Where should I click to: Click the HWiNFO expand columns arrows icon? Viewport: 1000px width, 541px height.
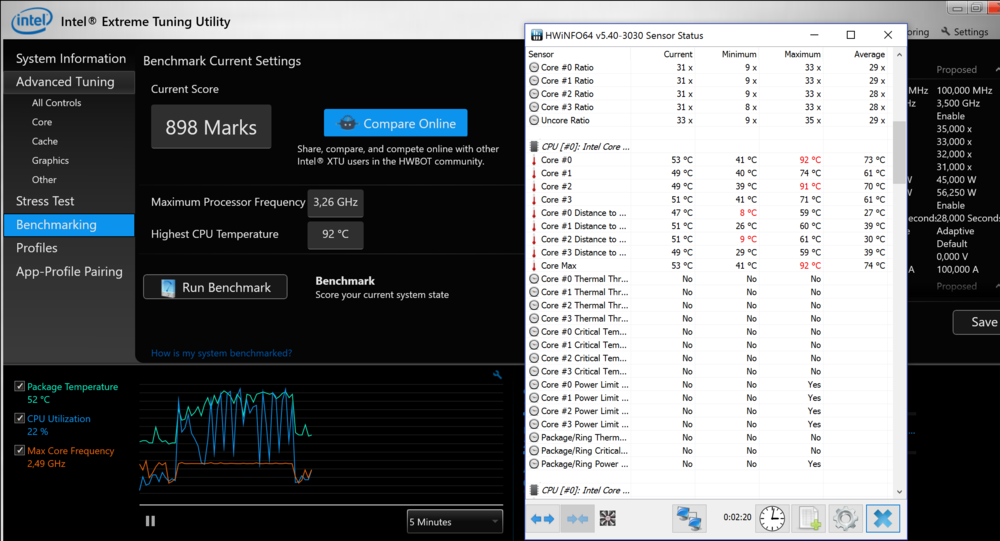tap(543, 518)
